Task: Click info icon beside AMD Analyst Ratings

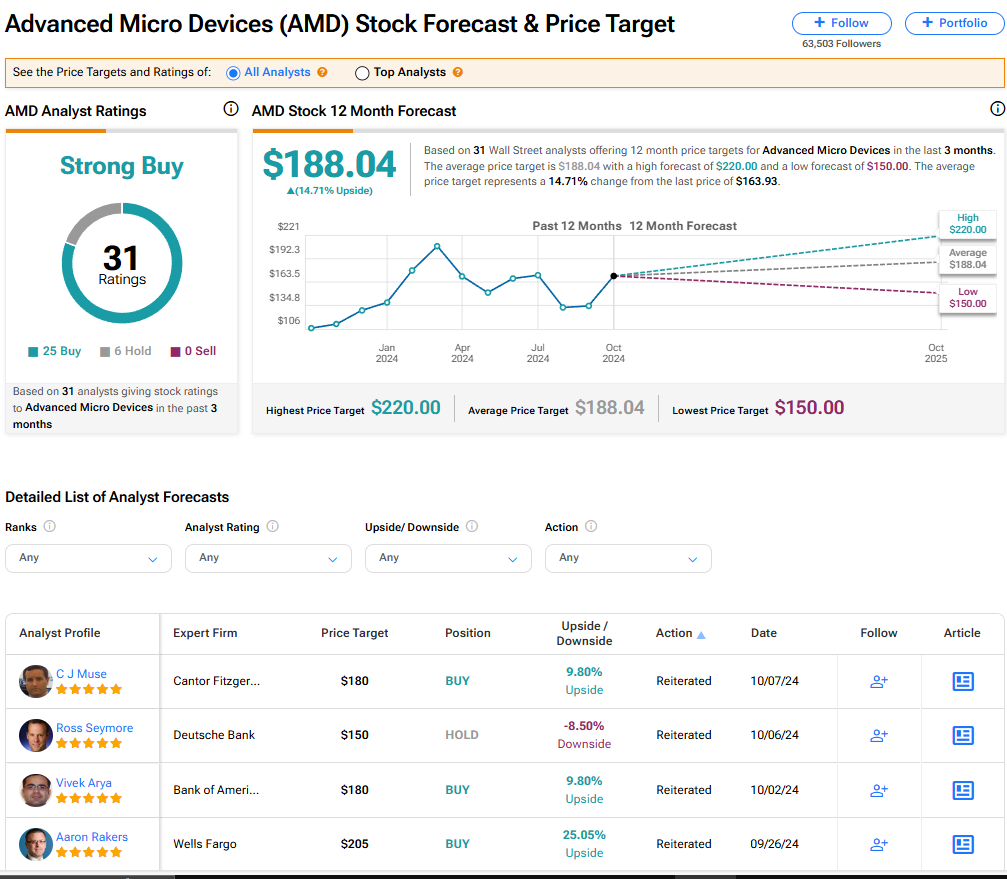Action: point(231,109)
